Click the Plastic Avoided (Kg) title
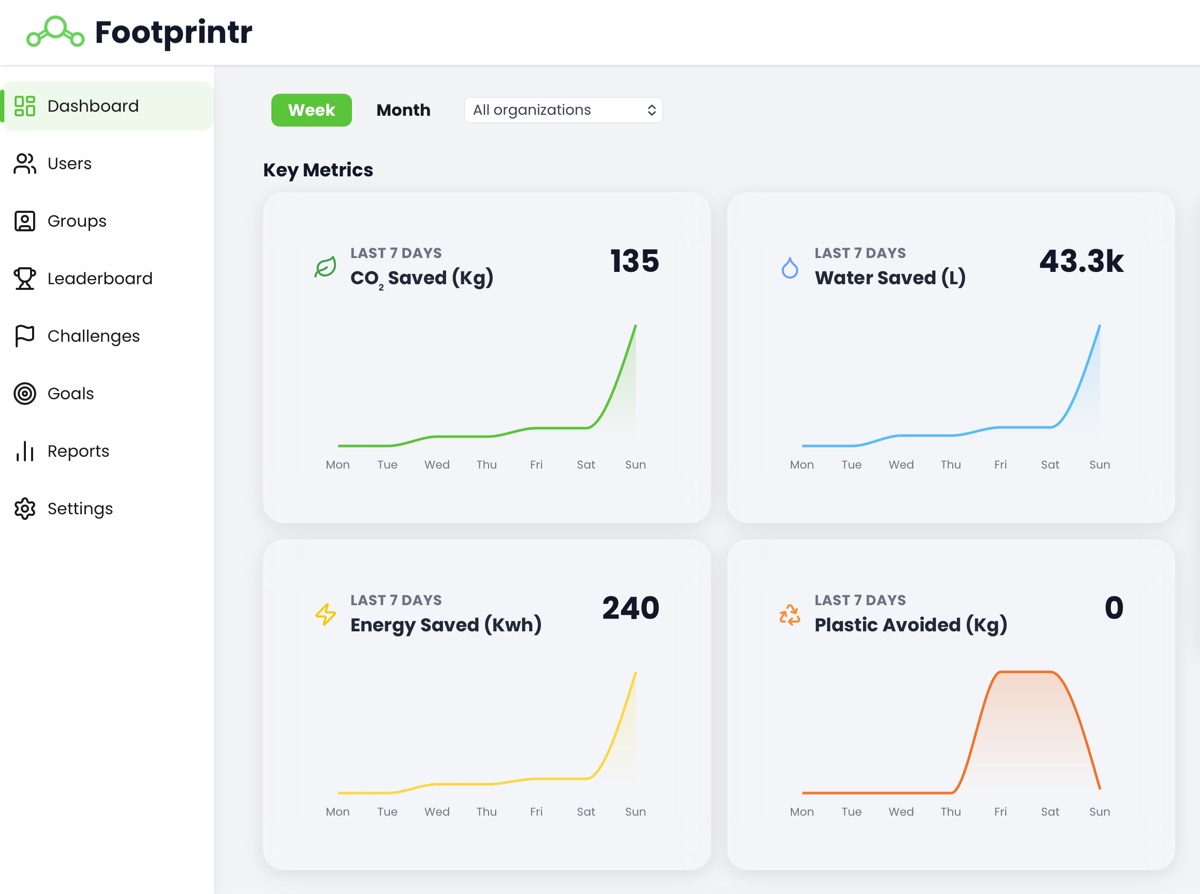Viewport: 1200px width, 894px height. point(911,625)
